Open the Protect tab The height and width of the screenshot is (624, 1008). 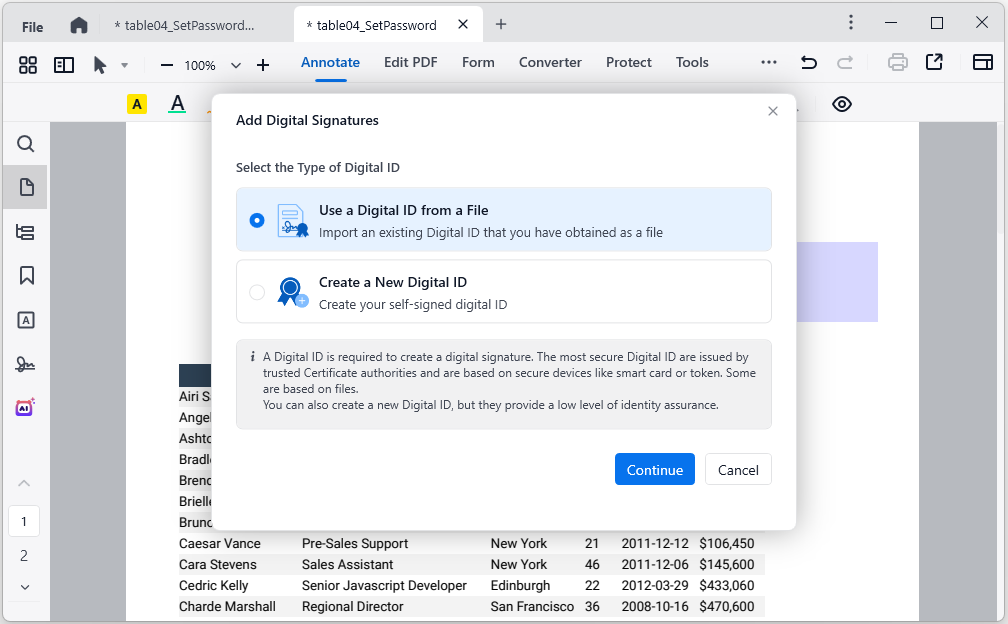pos(628,62)
